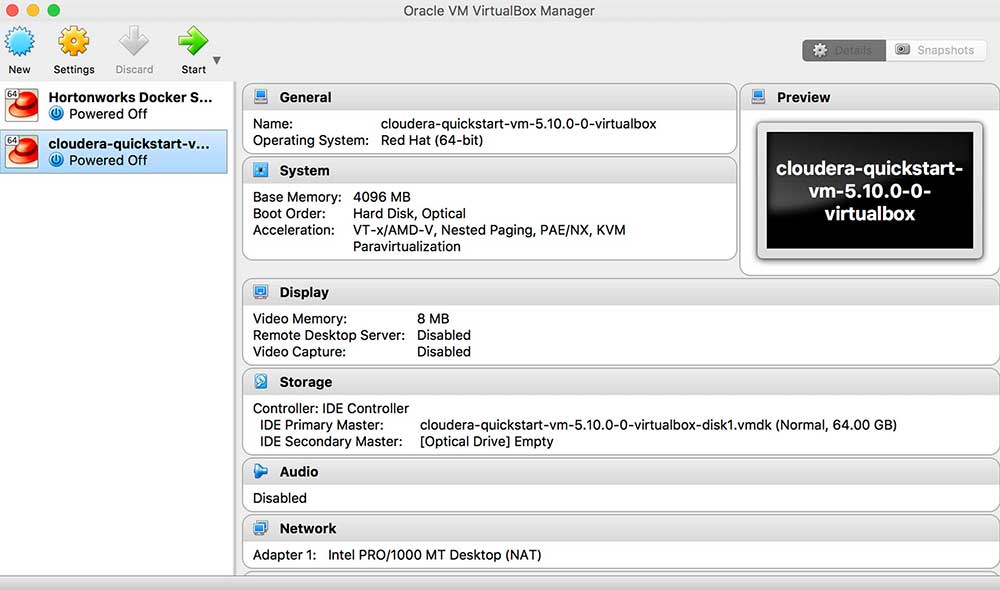Screen dimensions: 1000x590
Task: Open the System section header
Action: 489,171
